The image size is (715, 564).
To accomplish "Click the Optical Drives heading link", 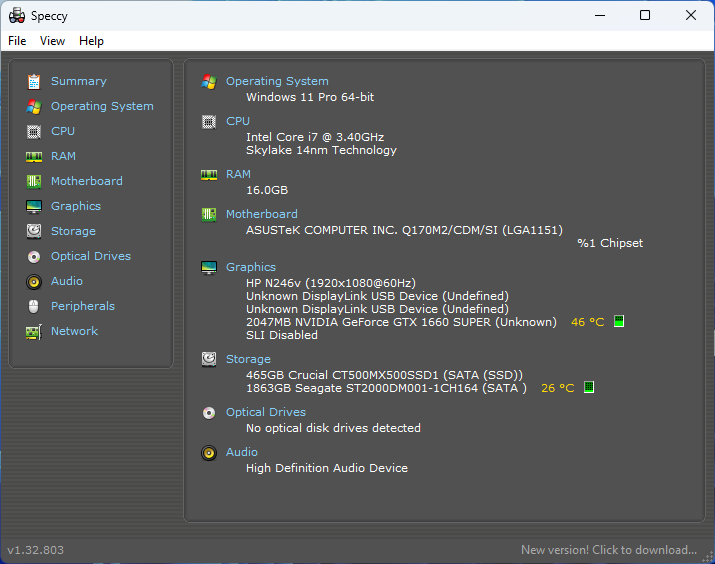I will pos(266,412).
